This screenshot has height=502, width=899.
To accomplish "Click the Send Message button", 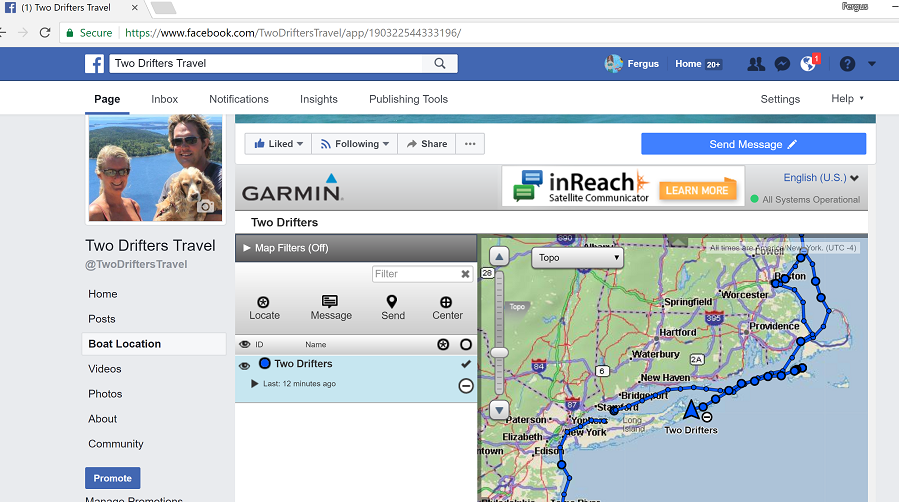I will (x=753, y=144).
